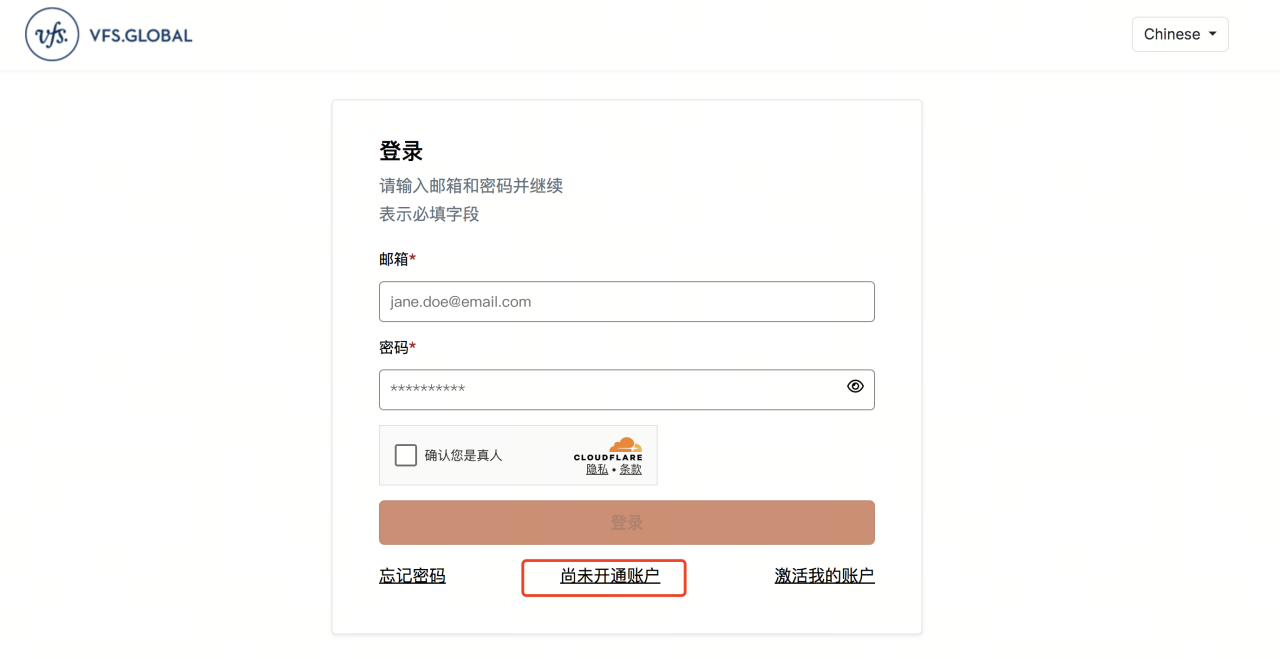The image size is (1280, 659).
Task: Open the Cloudflare 隐私 privacy link
Action: (595, 467)
